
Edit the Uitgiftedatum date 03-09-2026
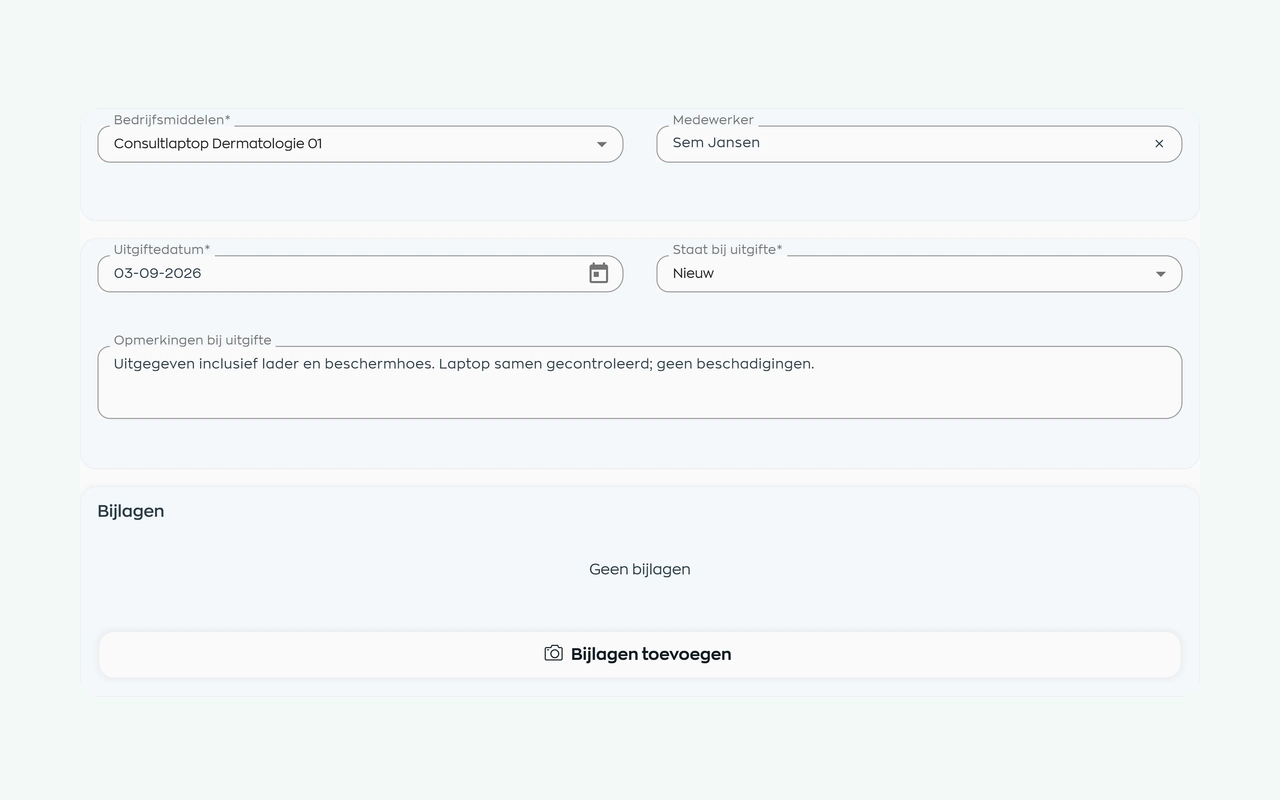click(x=157, y=273)
